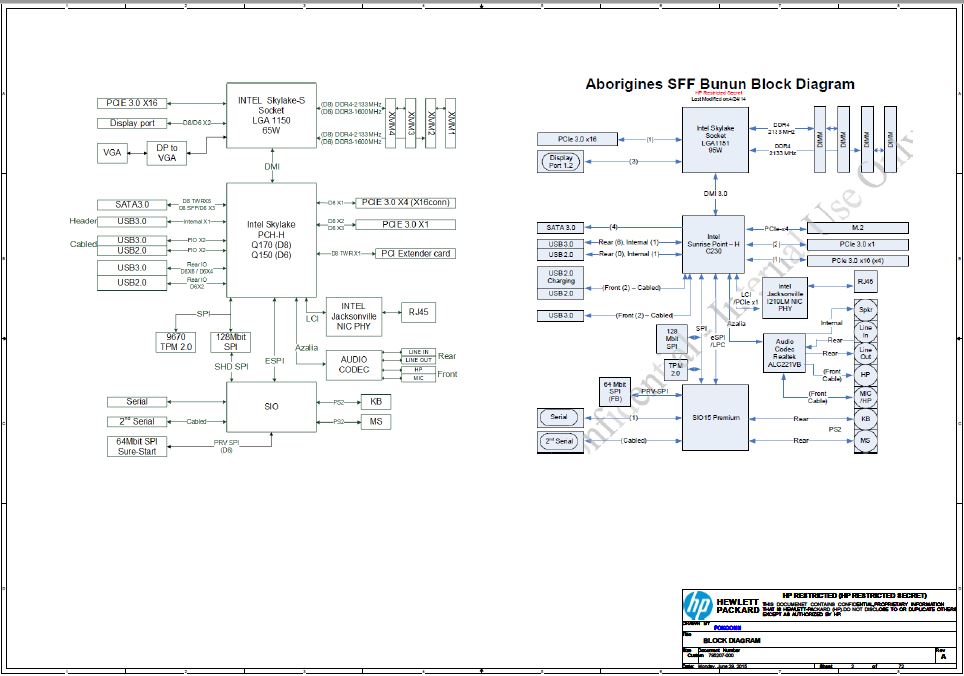Click the 'MS' circle connected to SIO15 Premium
This screenshot has width=964, height=676.
(865, 441)
